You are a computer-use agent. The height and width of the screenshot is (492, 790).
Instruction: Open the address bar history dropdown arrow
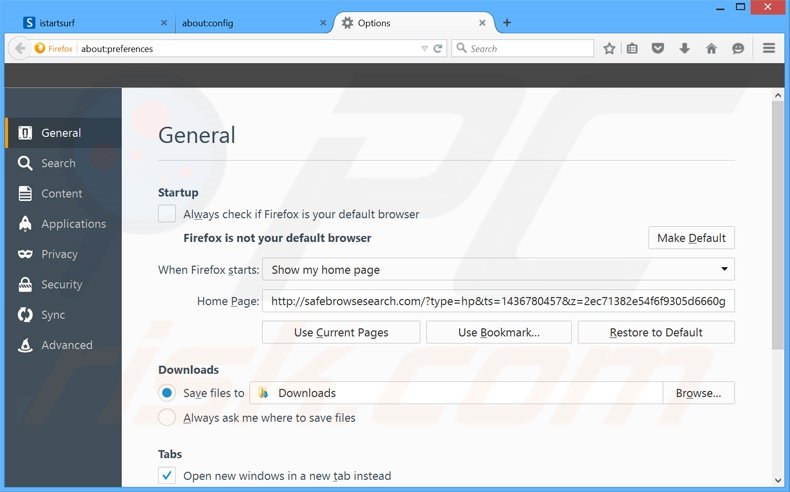pyautogui.click(x=424, y=48)
